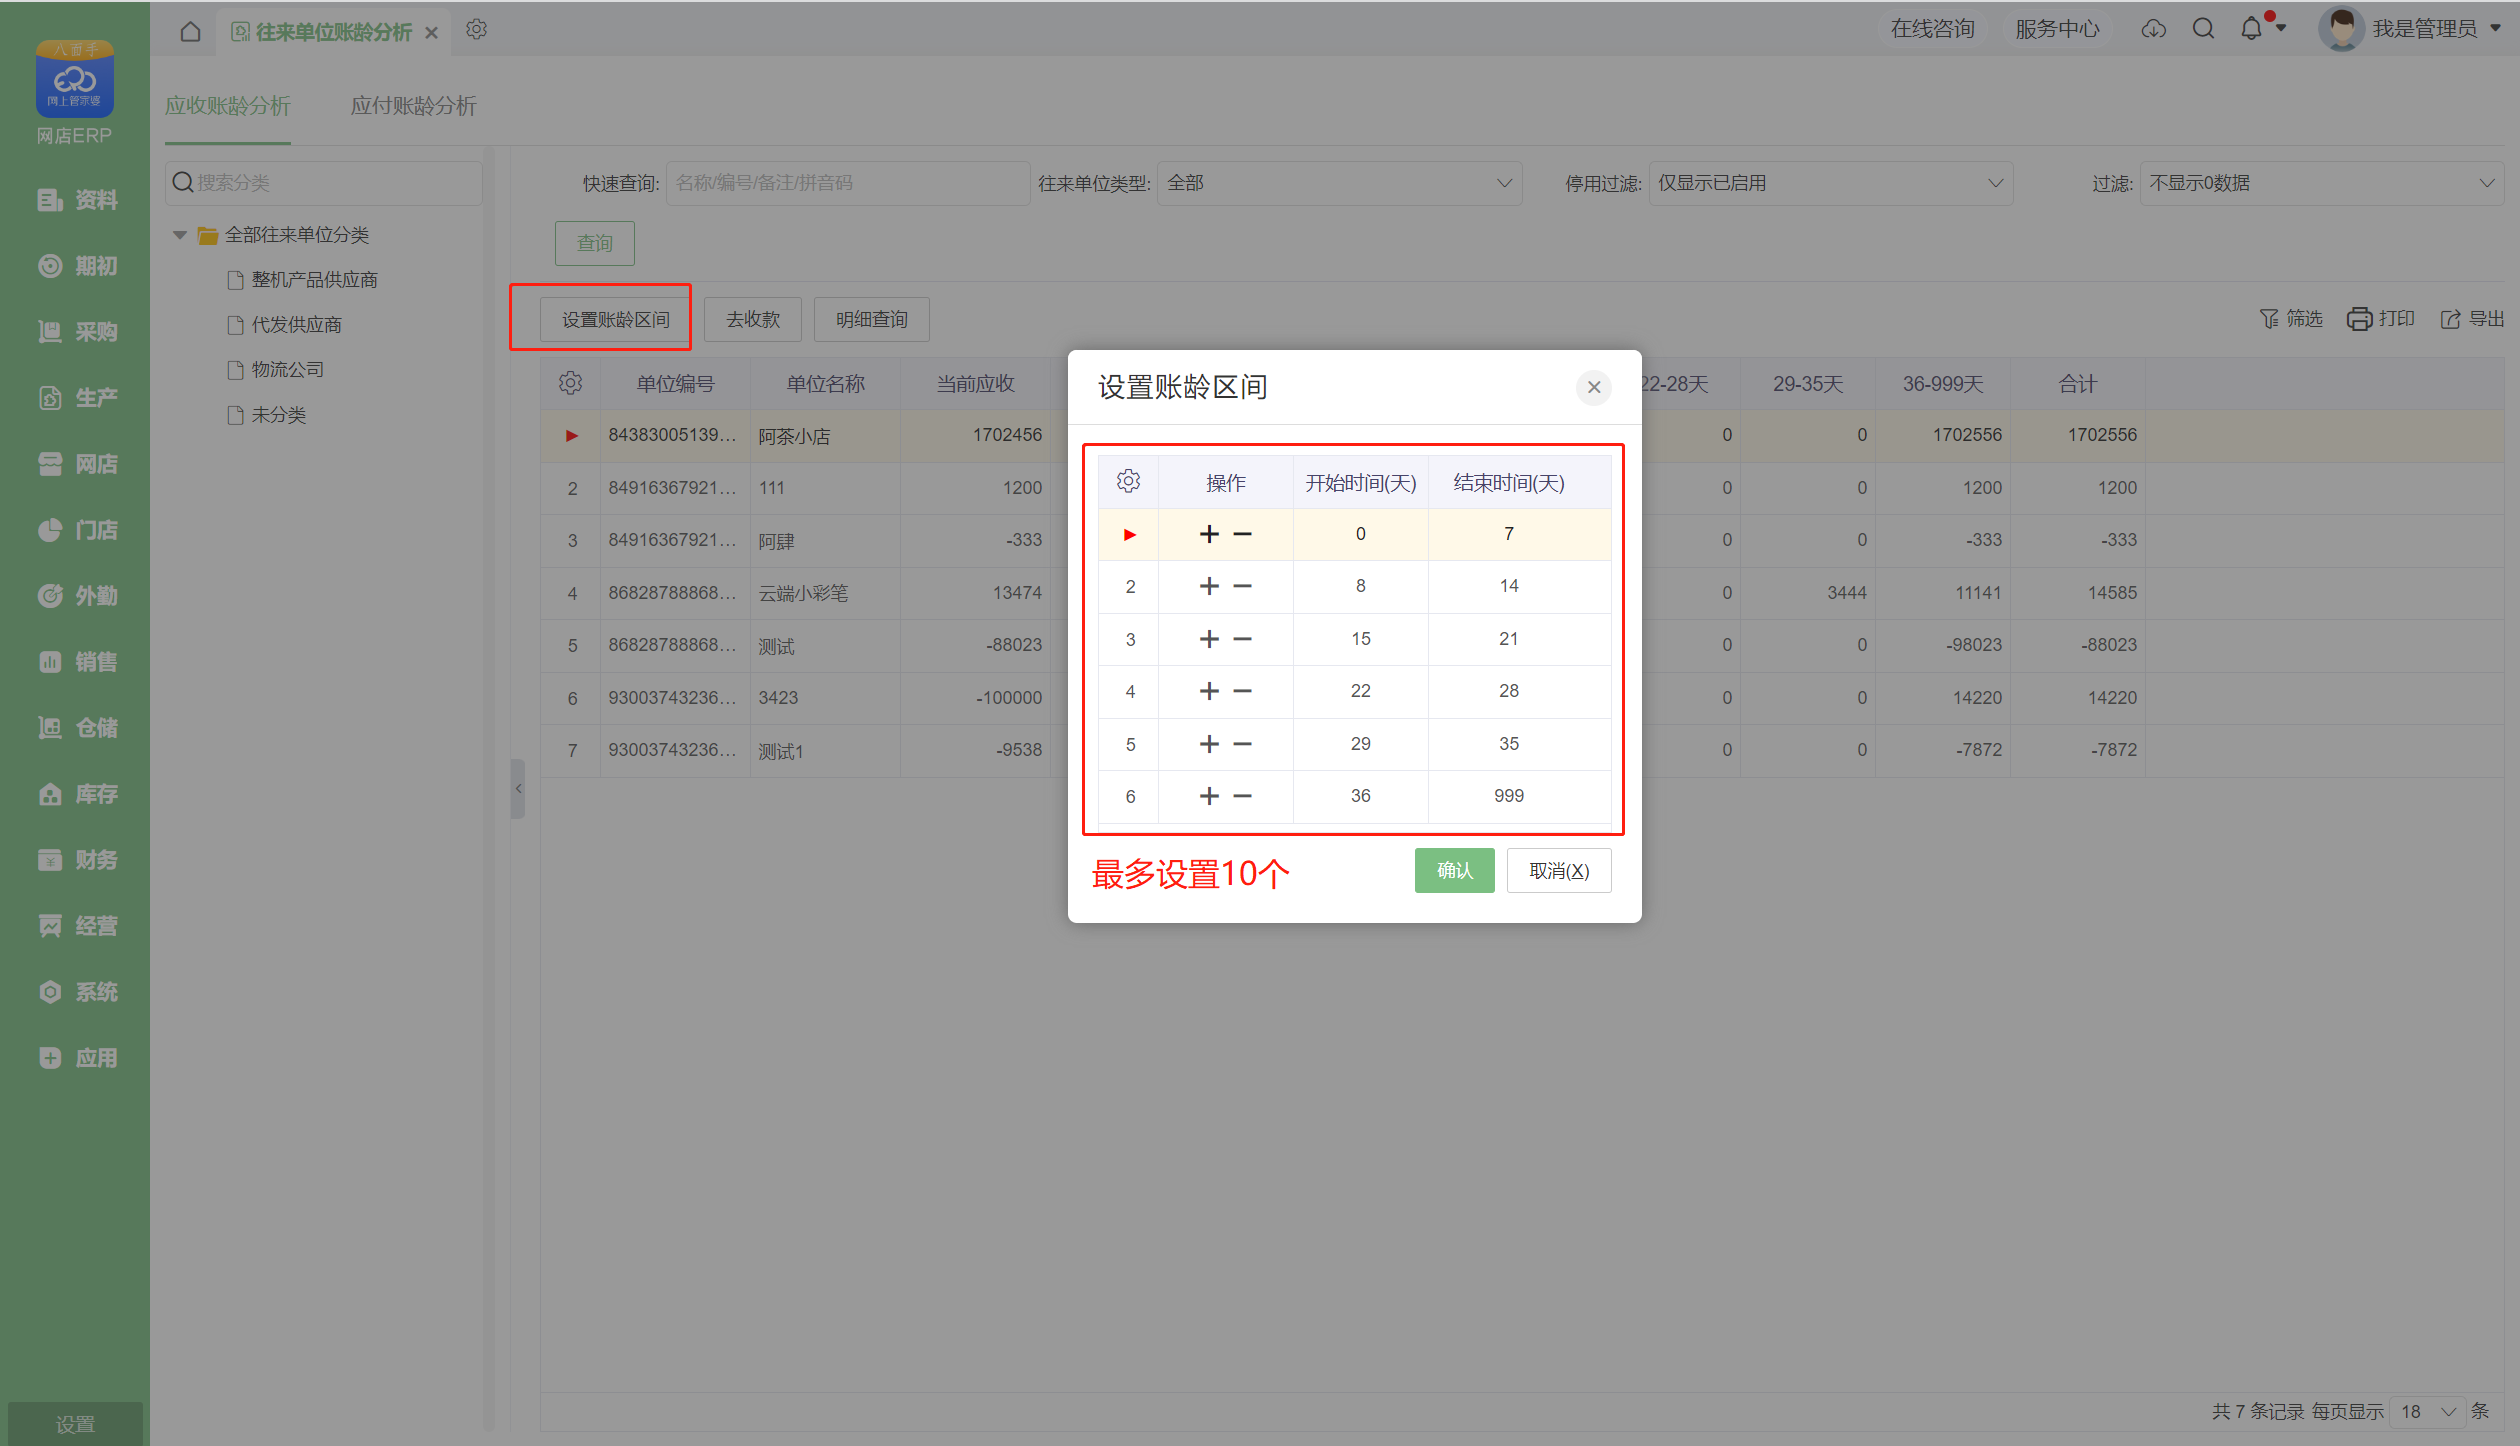Select 代发供应商 category
The height and width of the screenshot is (1446, 2520).
tap(296, 325)
